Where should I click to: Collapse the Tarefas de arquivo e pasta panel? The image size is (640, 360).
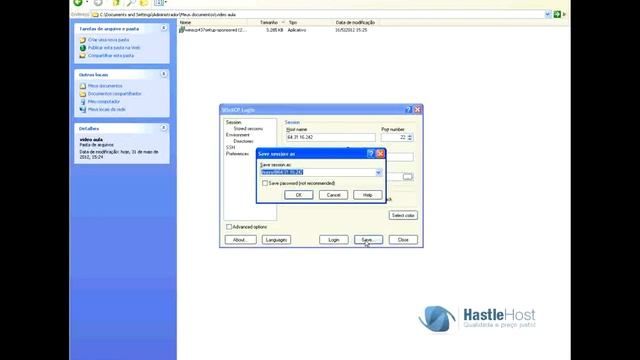164,28
